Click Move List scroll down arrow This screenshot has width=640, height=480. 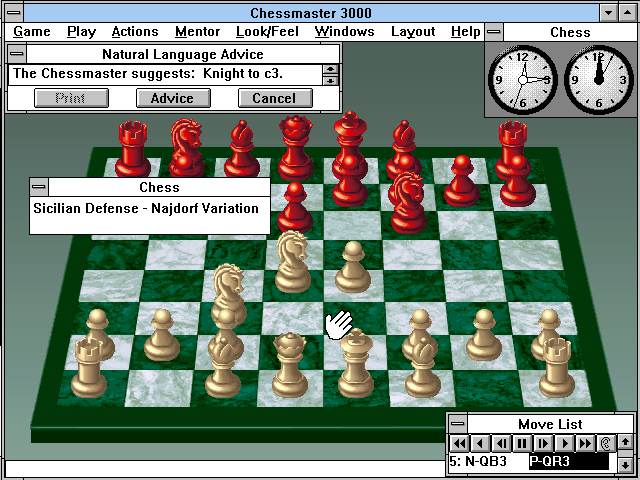[626, 465]
